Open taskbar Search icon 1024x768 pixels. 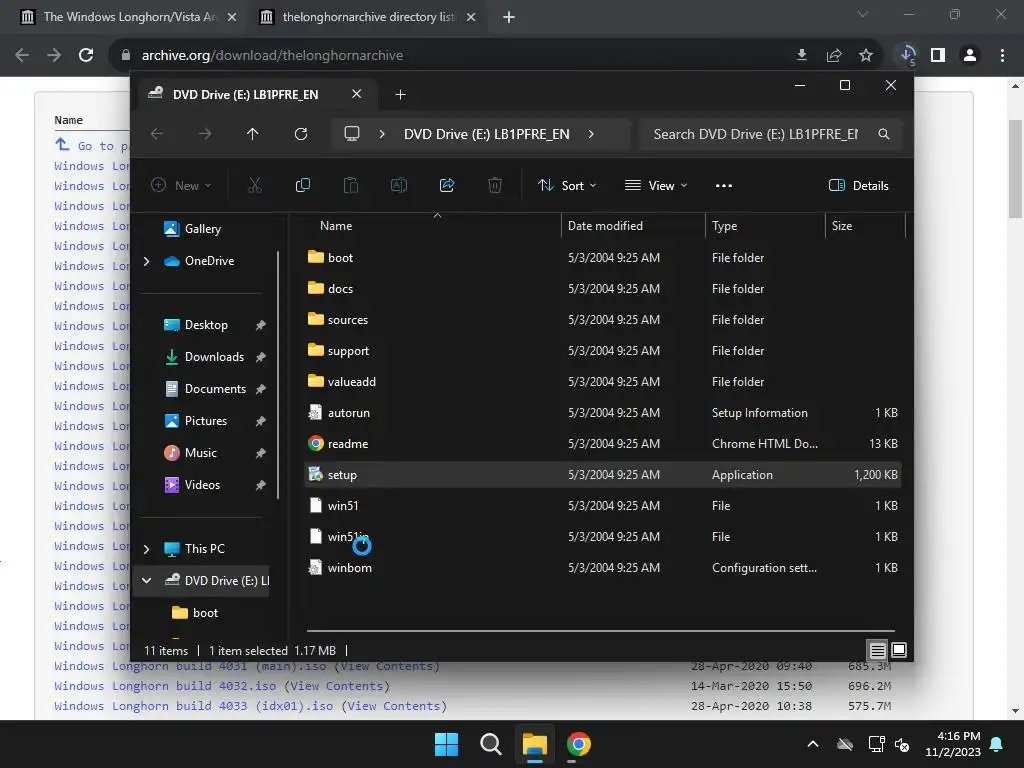tap(490, 744)
